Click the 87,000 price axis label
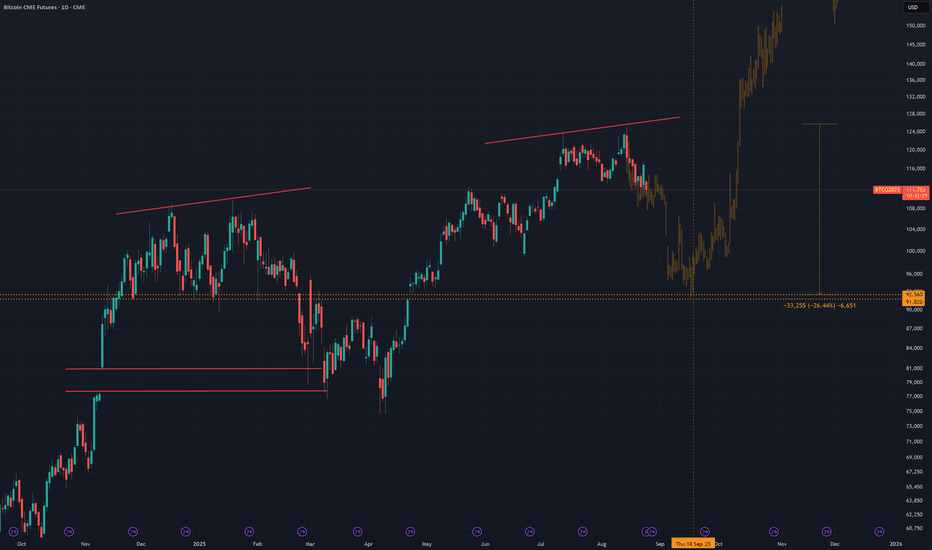 coord(914,328)
